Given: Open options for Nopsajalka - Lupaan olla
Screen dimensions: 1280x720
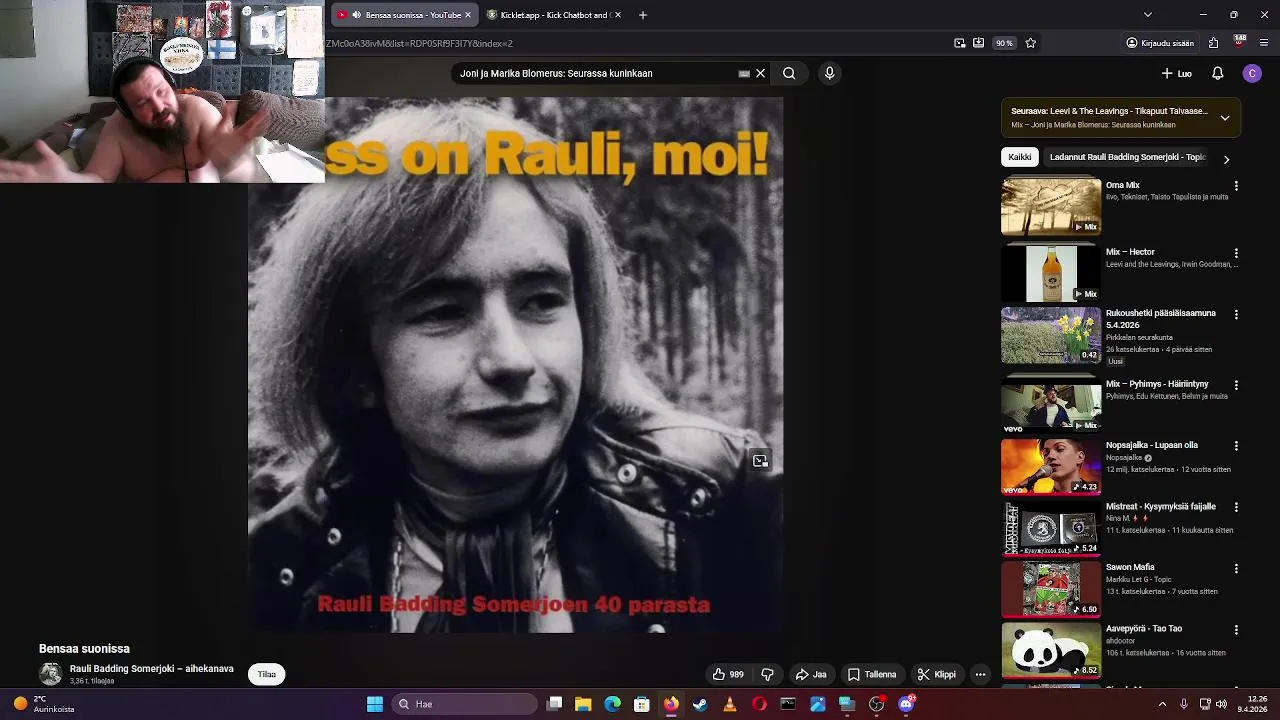Looking at the screenshot, I should [x=1236, y=446].
